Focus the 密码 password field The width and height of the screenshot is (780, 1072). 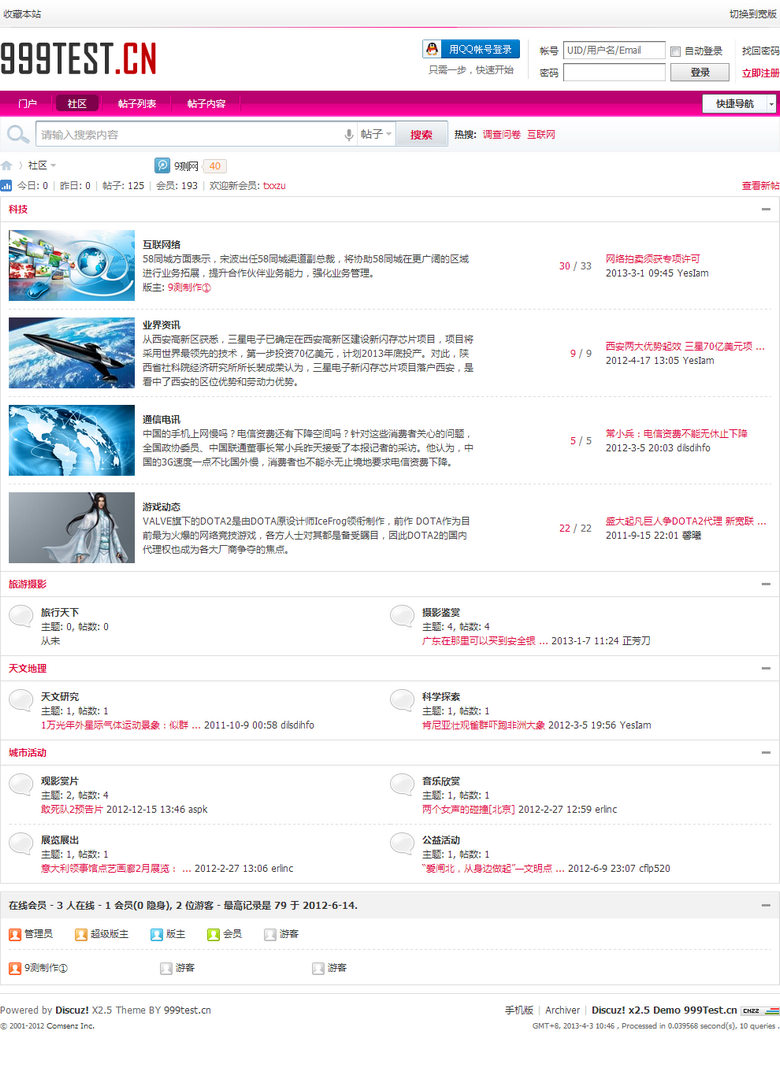614,72
